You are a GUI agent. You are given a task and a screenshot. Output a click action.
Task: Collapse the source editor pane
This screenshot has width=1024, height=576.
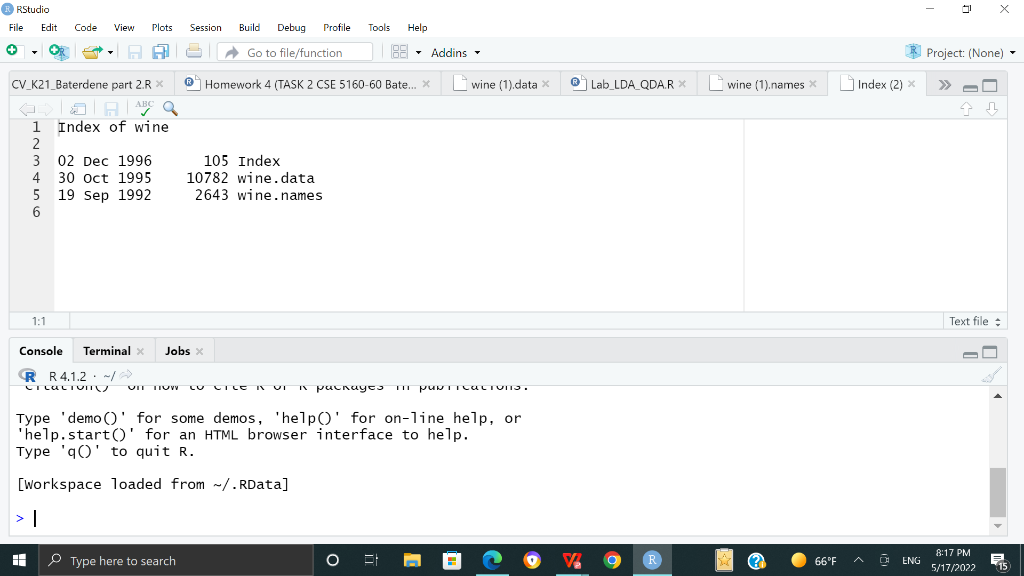970,86
